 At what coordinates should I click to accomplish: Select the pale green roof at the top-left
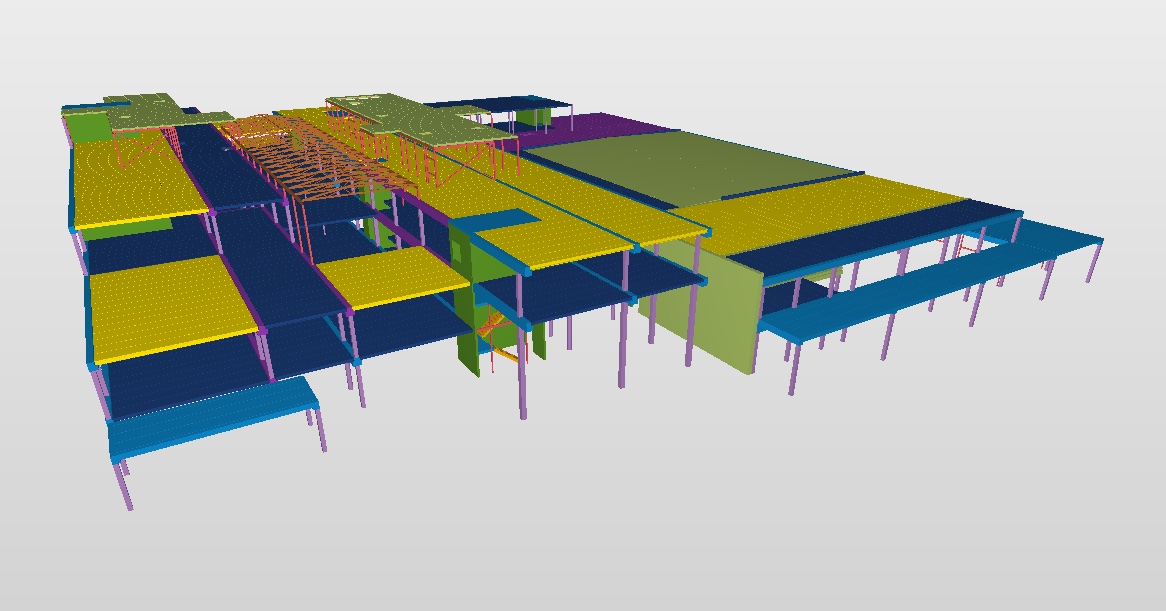(145, 112)
